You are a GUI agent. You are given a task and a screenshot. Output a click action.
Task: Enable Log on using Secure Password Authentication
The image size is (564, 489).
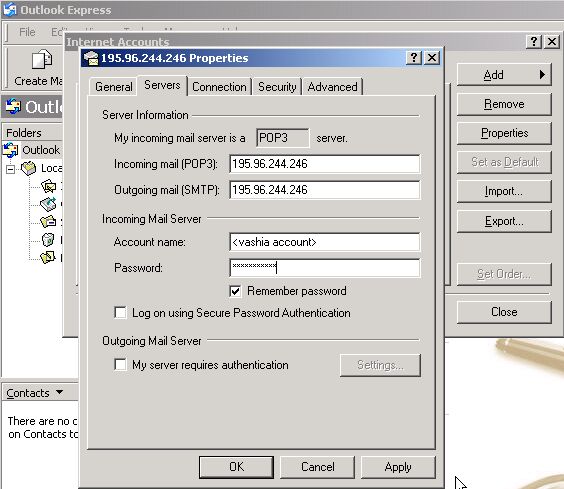coord(120,312)
